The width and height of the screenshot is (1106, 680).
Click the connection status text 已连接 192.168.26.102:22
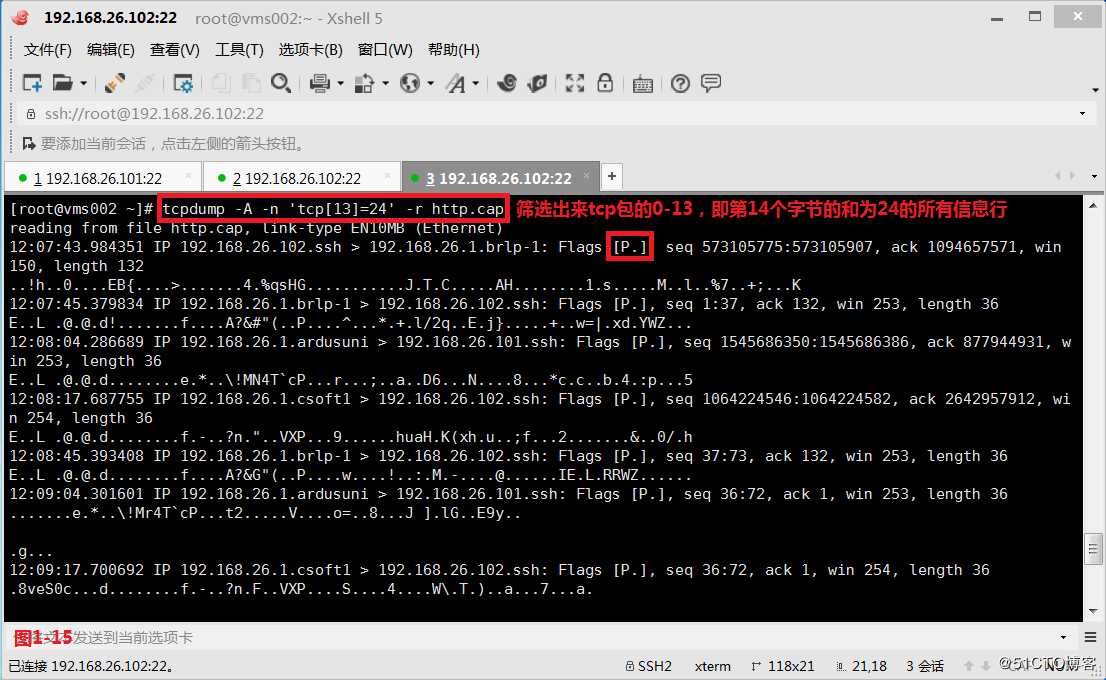coord(91,666)
